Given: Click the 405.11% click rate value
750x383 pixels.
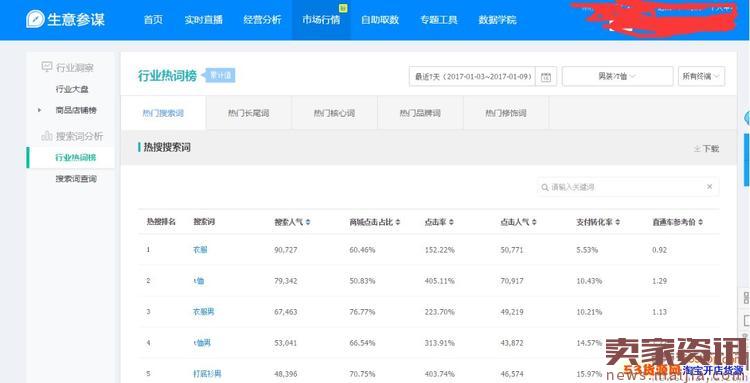Looking at the screenshot, I should tap(439, 281).
